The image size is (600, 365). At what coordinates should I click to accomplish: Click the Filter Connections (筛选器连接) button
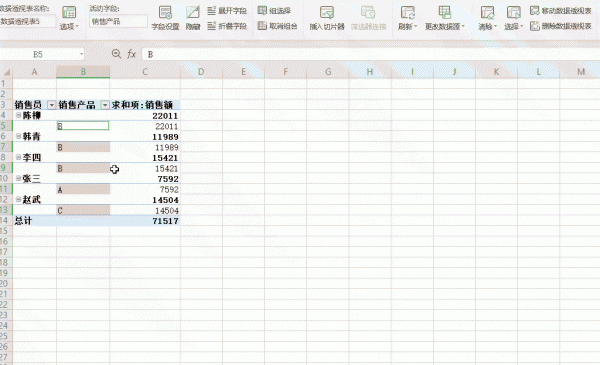point(368,18)
